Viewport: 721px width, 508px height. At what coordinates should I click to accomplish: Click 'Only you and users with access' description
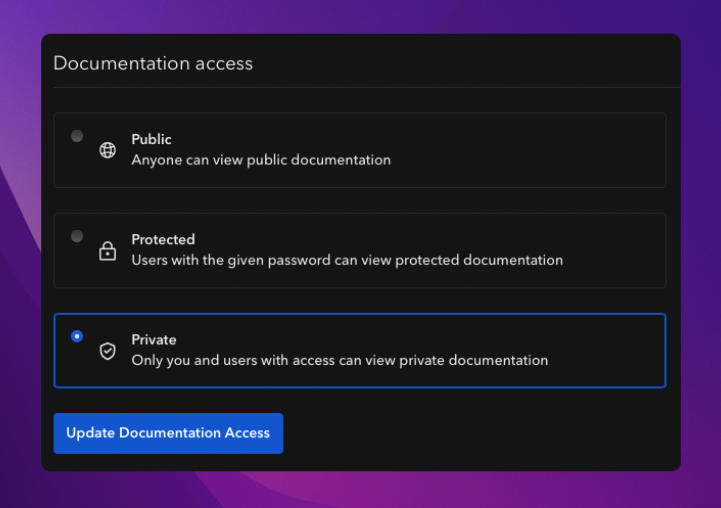[x=340, y=360]
